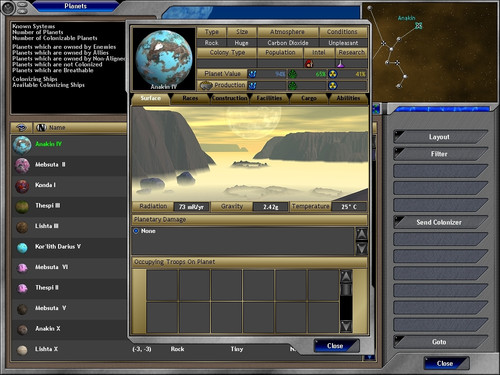
Task: Click the Mebsuta II planet icon
Action: 22,166
